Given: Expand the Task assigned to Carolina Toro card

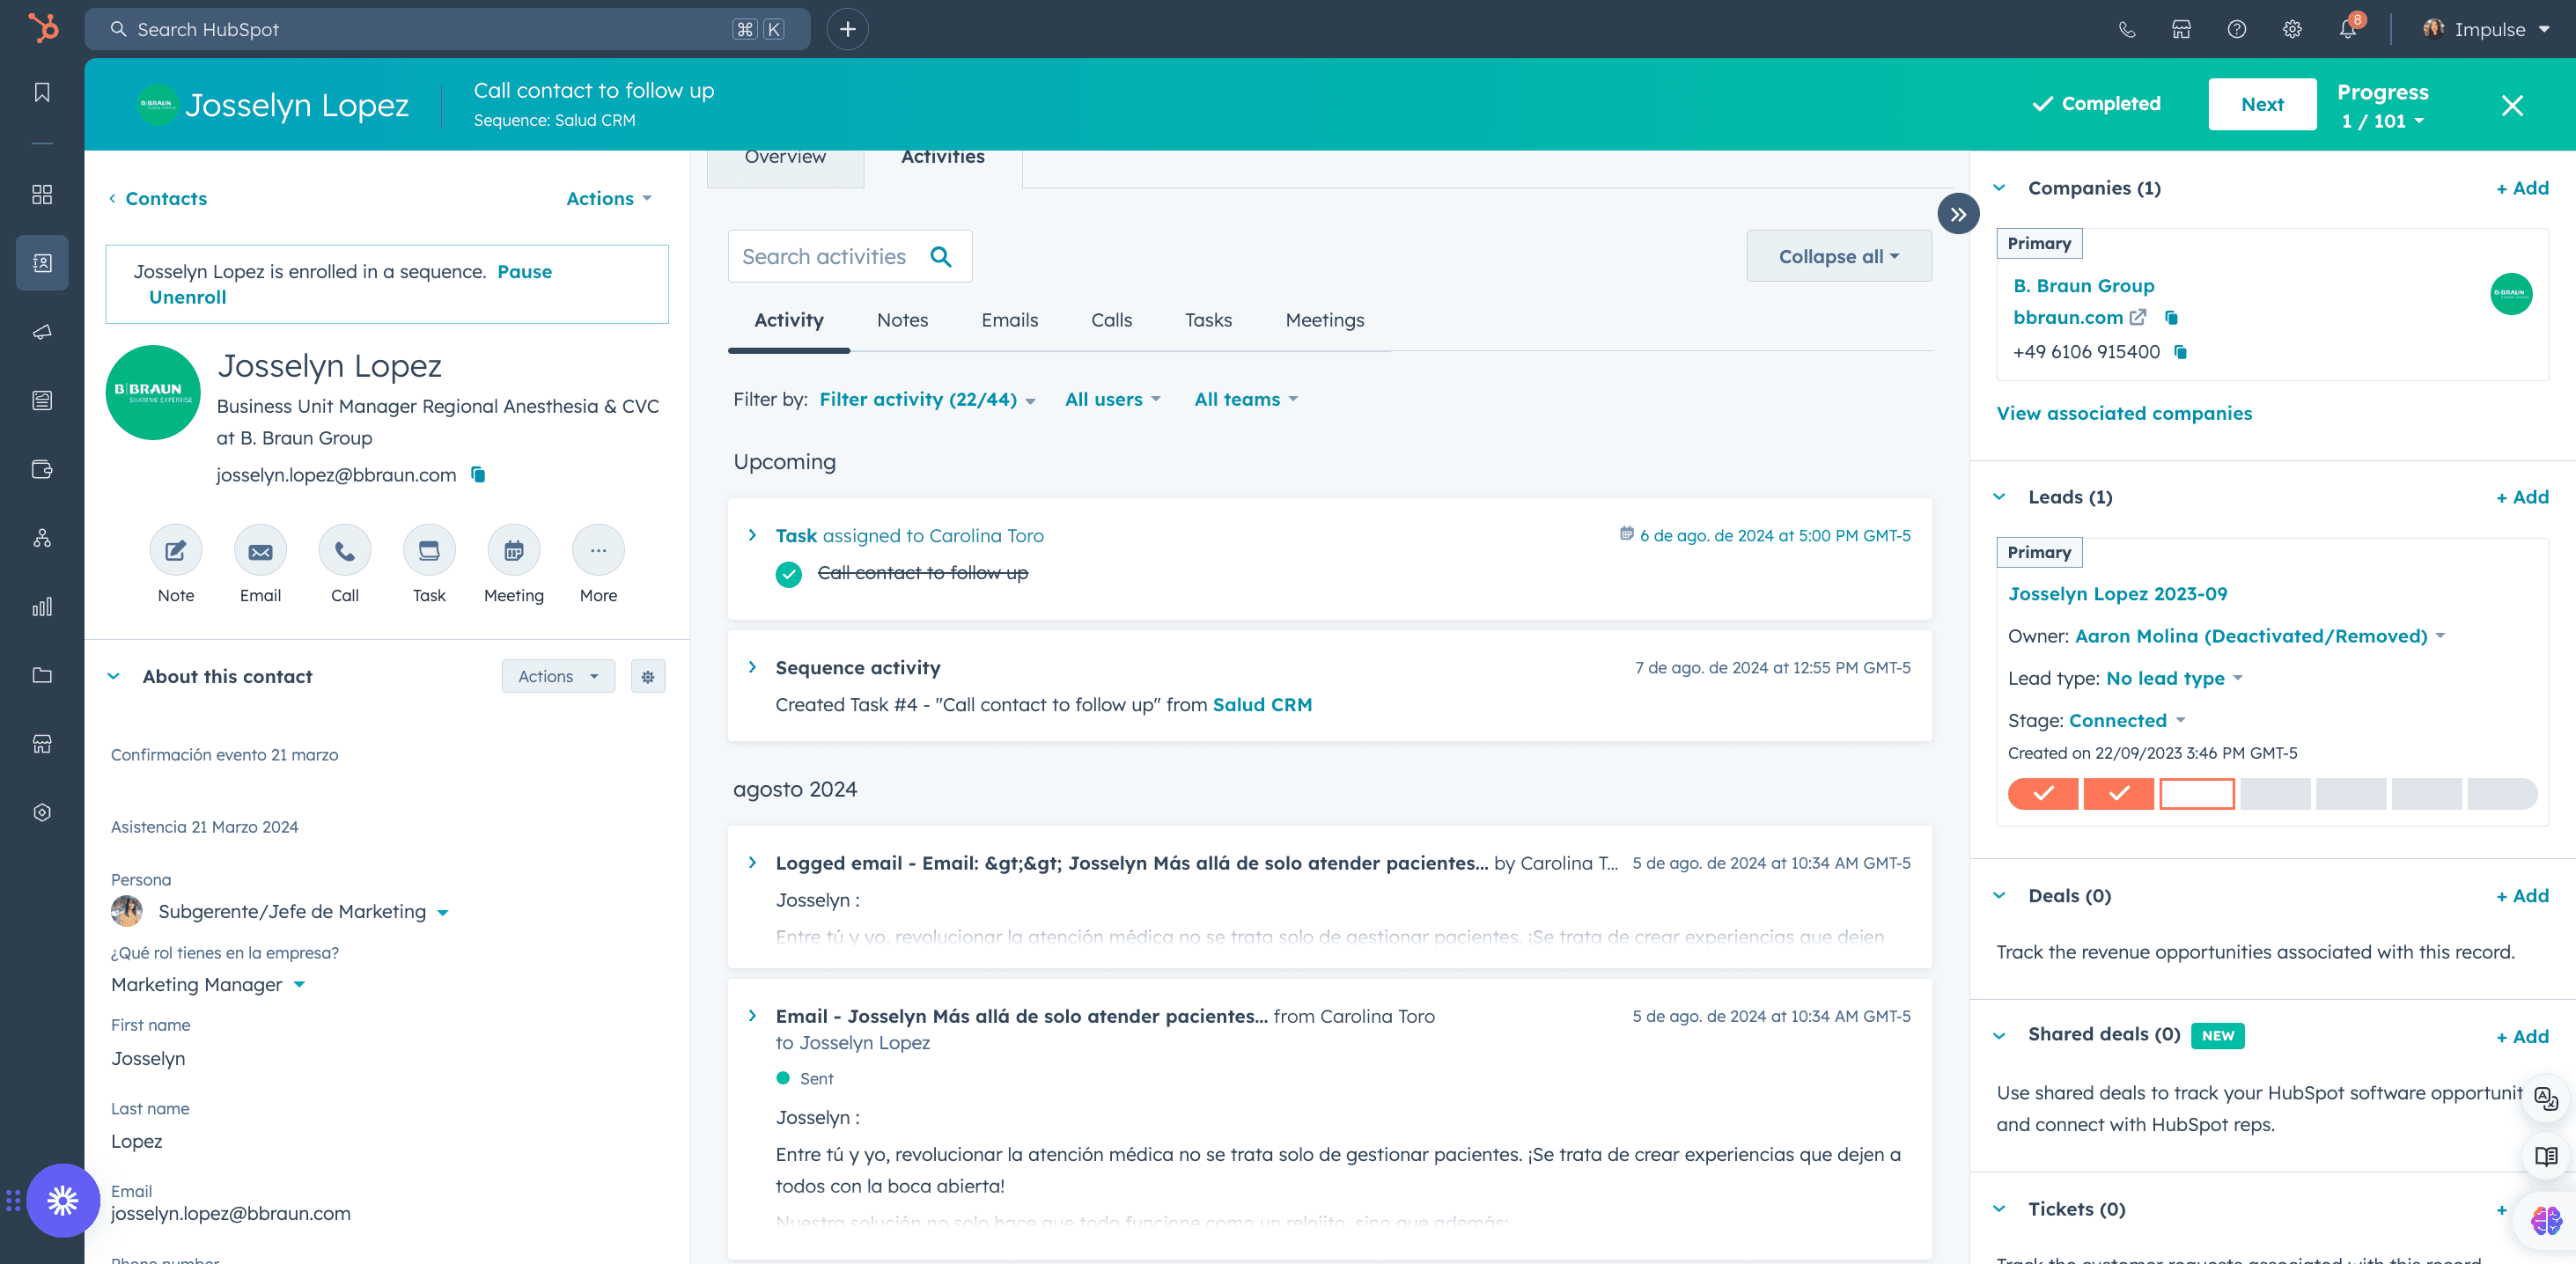Looking at the screenshot, I should click(752, 536).
